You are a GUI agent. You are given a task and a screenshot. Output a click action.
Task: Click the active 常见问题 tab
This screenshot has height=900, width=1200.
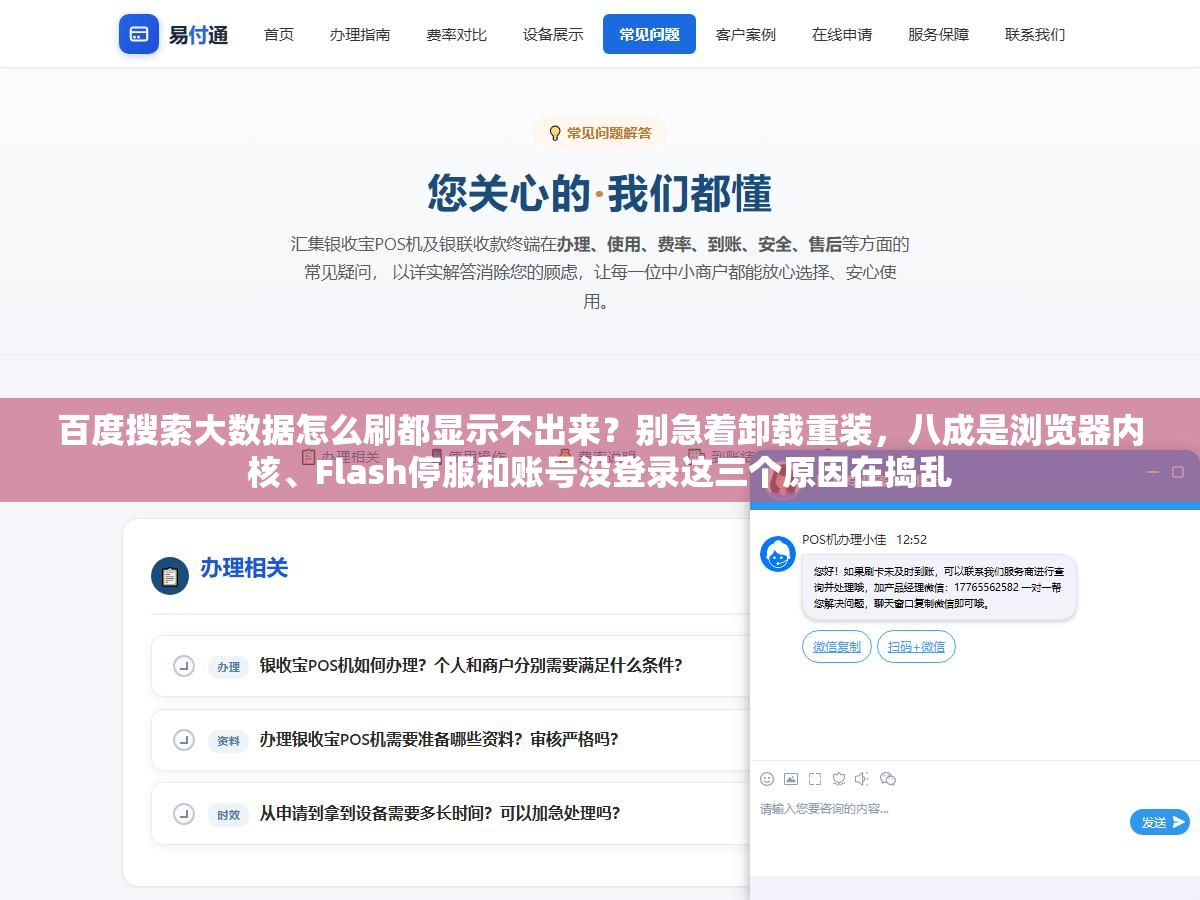(649, 34)
